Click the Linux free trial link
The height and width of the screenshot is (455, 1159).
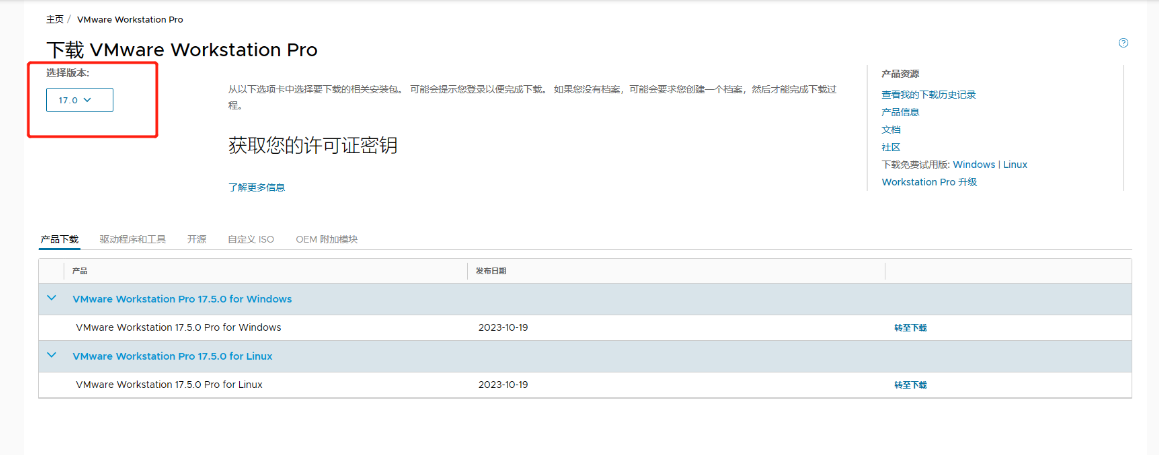[x=1015, y=165]
